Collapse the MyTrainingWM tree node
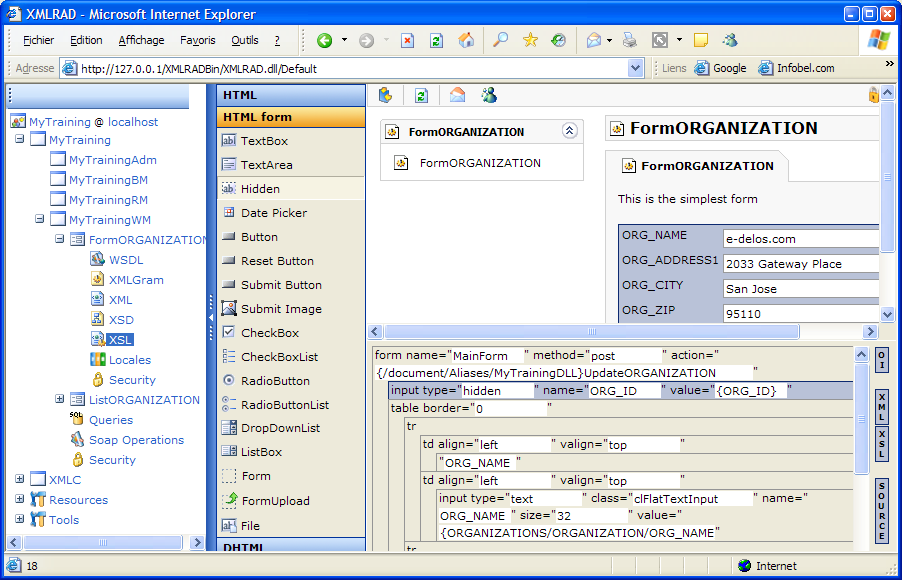 coord(40,220)
